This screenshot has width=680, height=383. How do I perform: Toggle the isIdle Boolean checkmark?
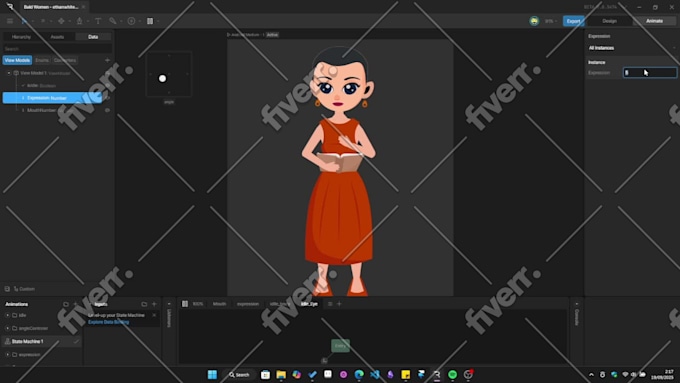coord(23,85)
